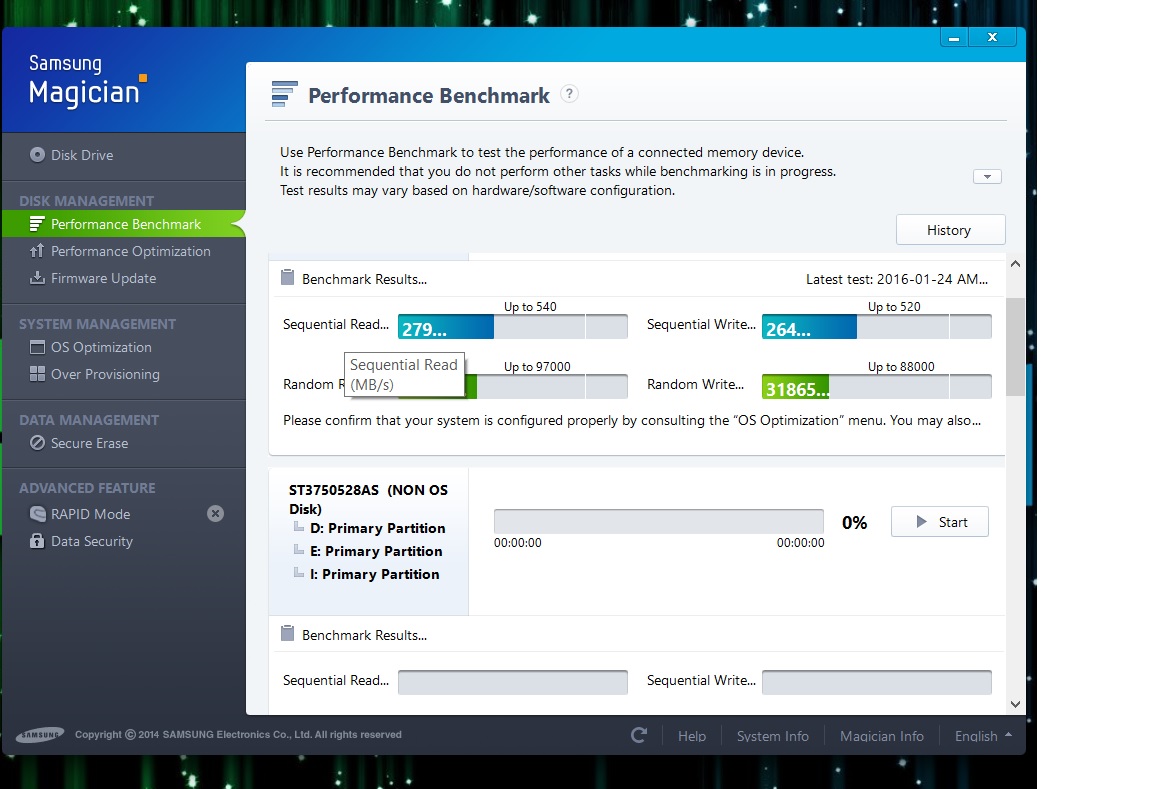Open benchmark History
The width and height of the screenshot is (1152, 789).
(x=950, y=230)
